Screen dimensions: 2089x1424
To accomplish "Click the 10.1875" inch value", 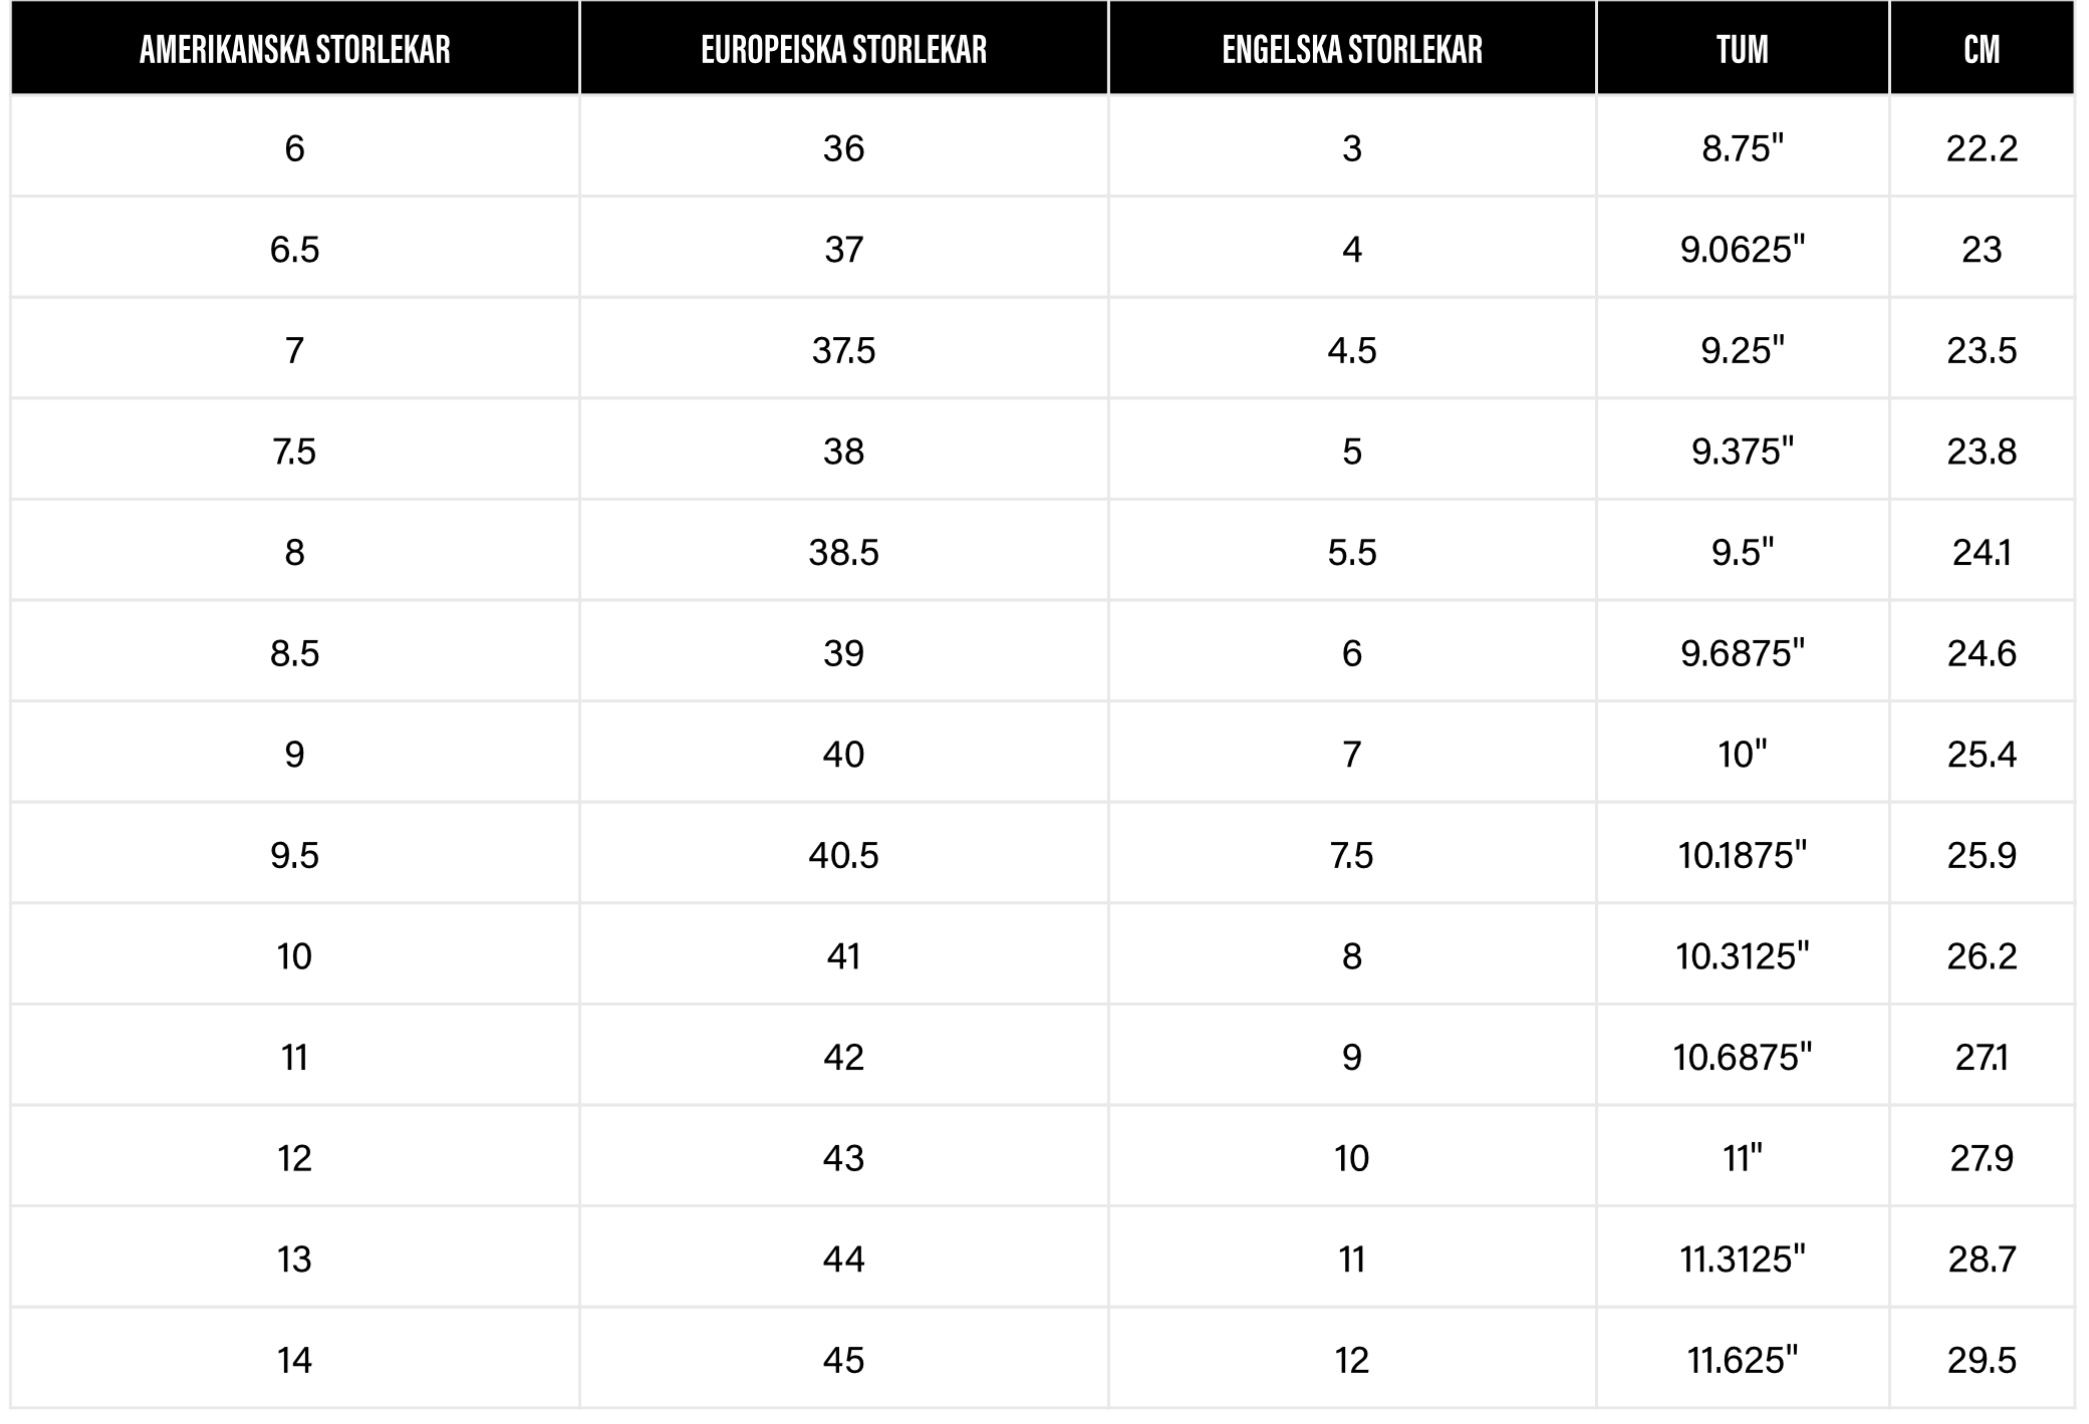I will tap(1742, 855).
